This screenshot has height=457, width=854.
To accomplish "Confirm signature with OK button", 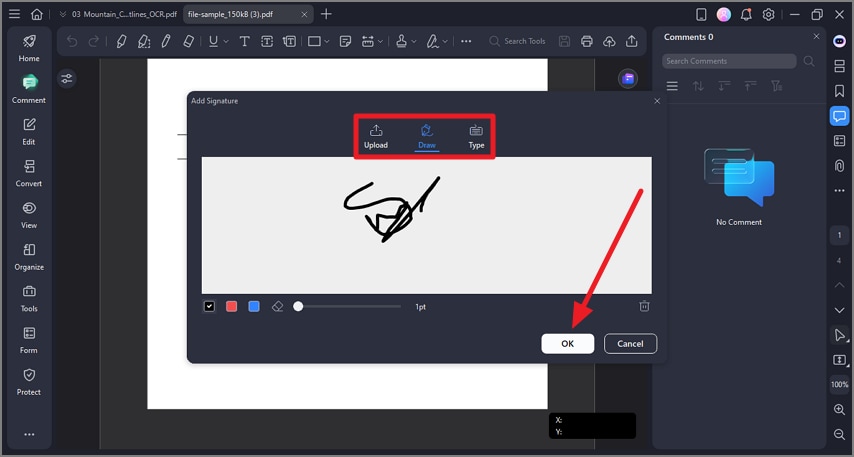I will pos(568,344).
